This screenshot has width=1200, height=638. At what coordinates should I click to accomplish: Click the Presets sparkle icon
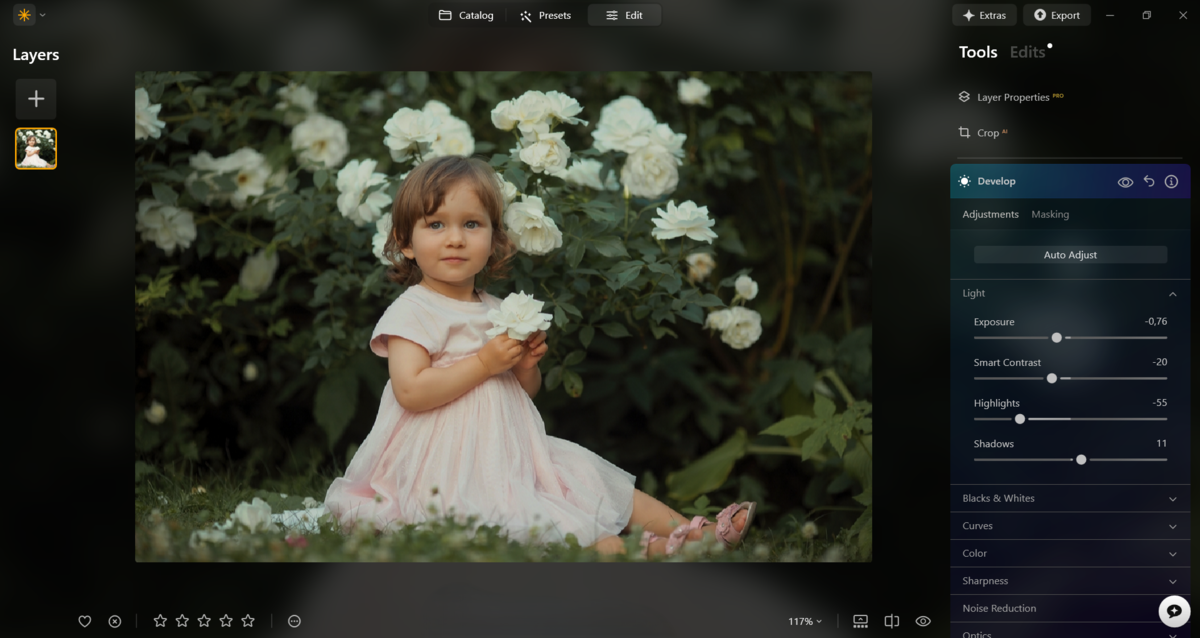pyautogui.click(x=526, y=15)
